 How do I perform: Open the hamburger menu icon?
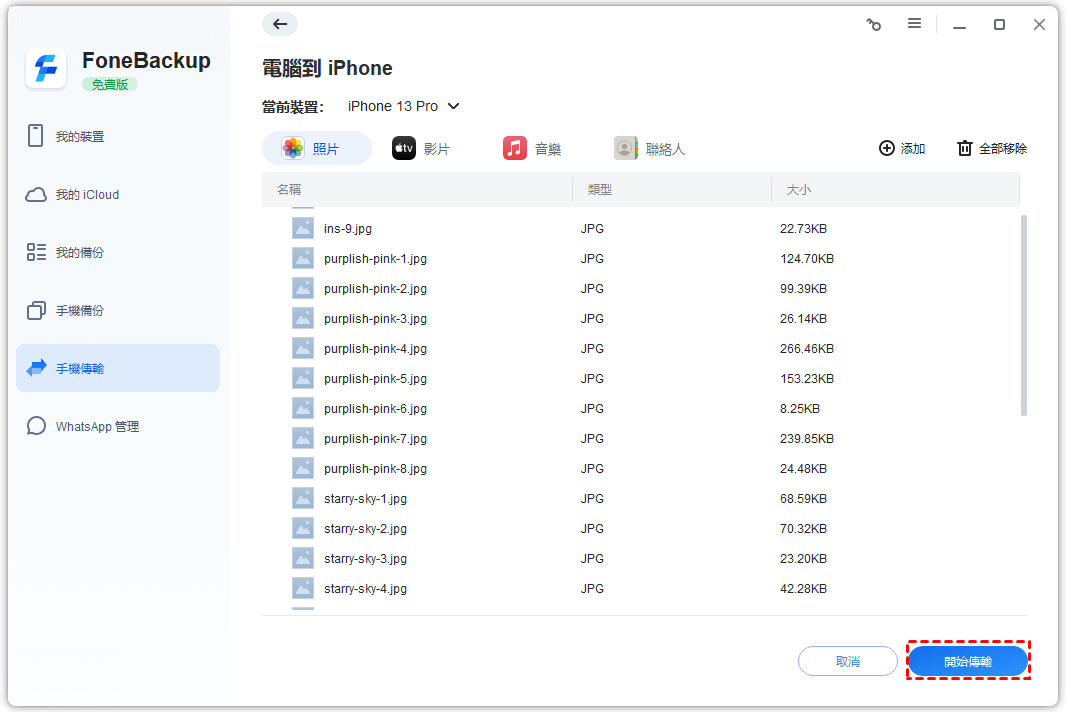pyautogui.click(x=914, y=24)
